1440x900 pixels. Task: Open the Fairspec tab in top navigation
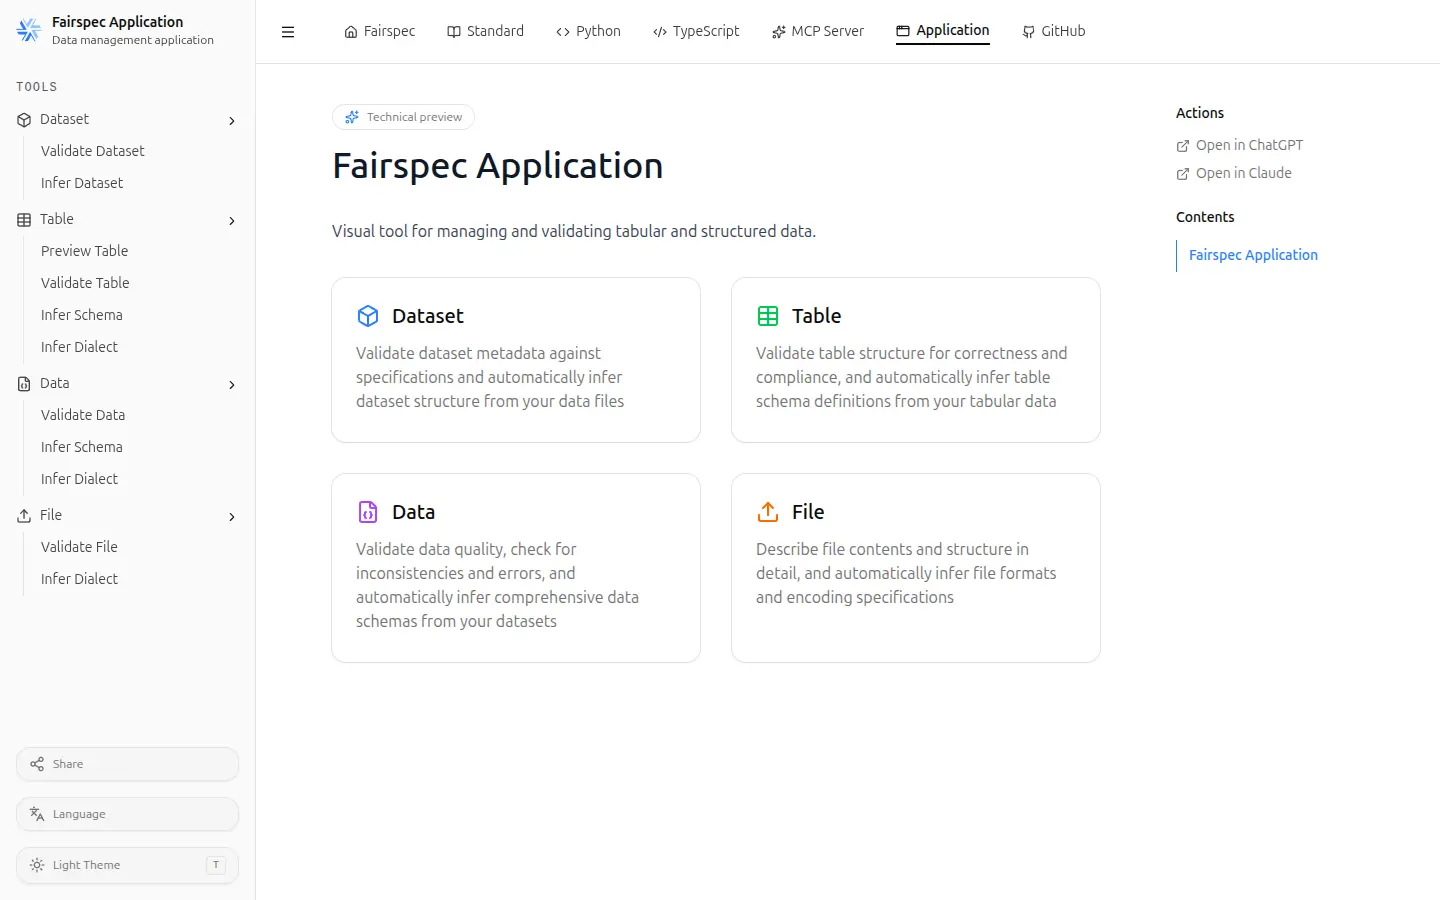(380, 31)
